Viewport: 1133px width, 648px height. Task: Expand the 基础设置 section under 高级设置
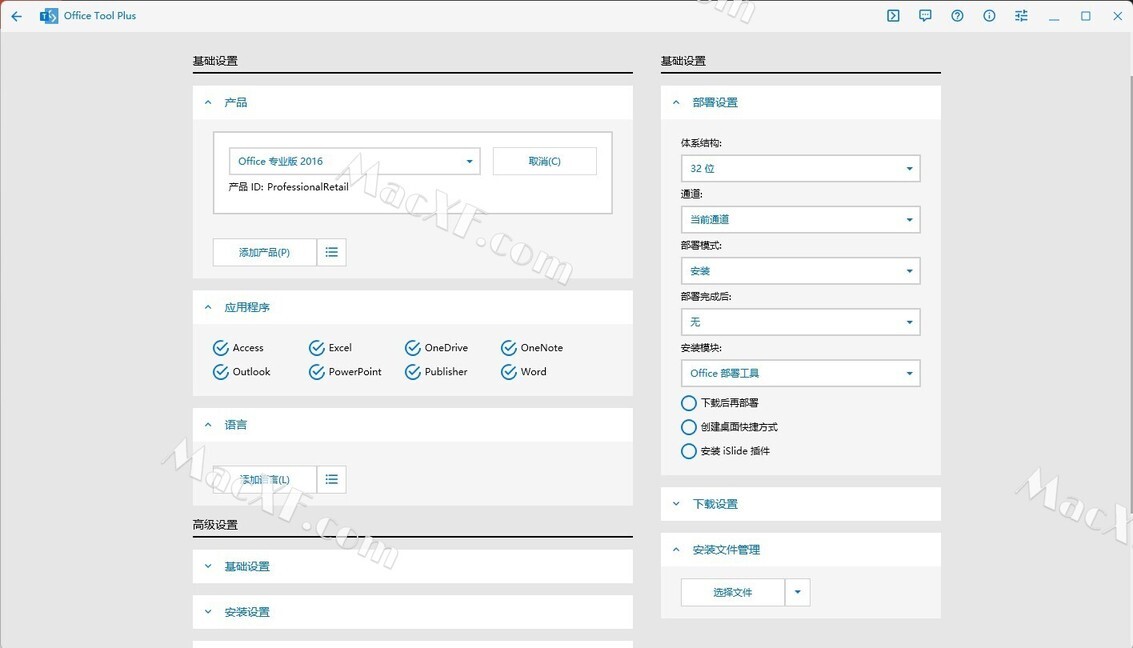tap(413, 566)
